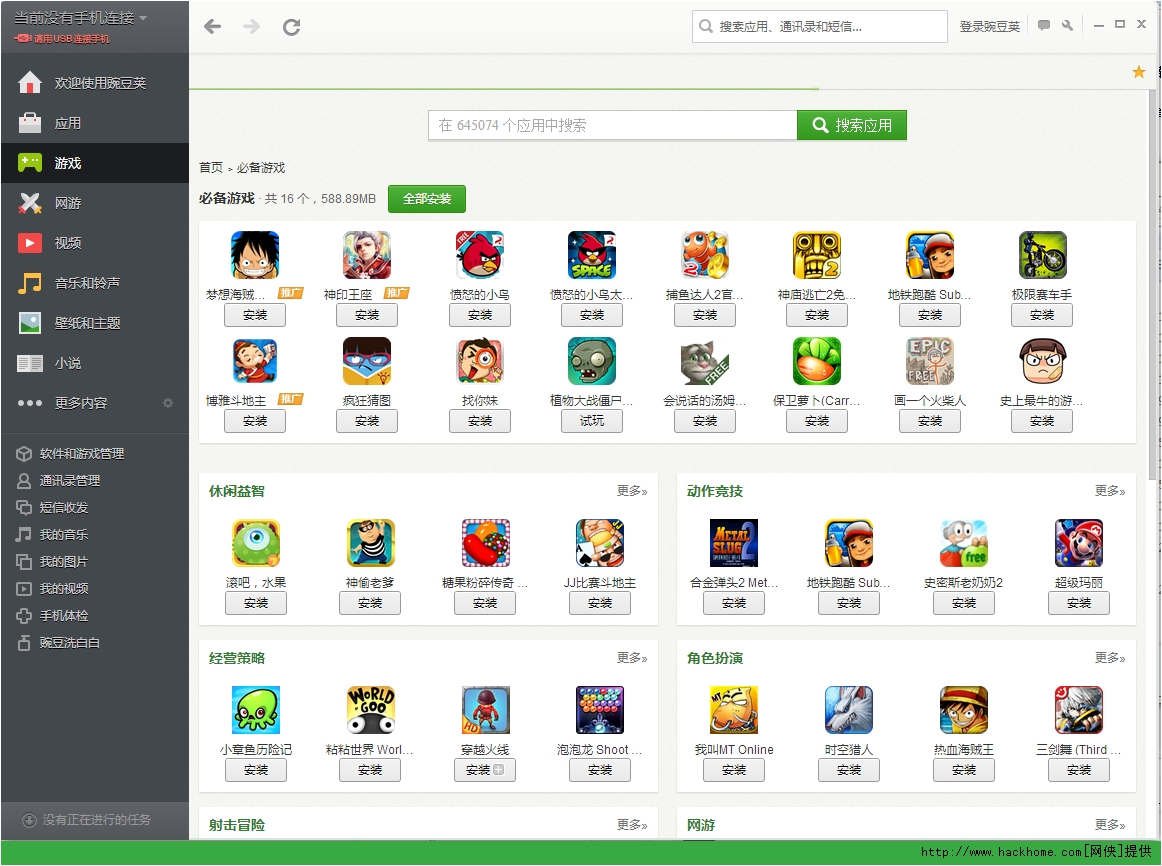Open the 应用 sidebar section
This screenshot has width=1162, height=866.
click(x=95, y=123)
